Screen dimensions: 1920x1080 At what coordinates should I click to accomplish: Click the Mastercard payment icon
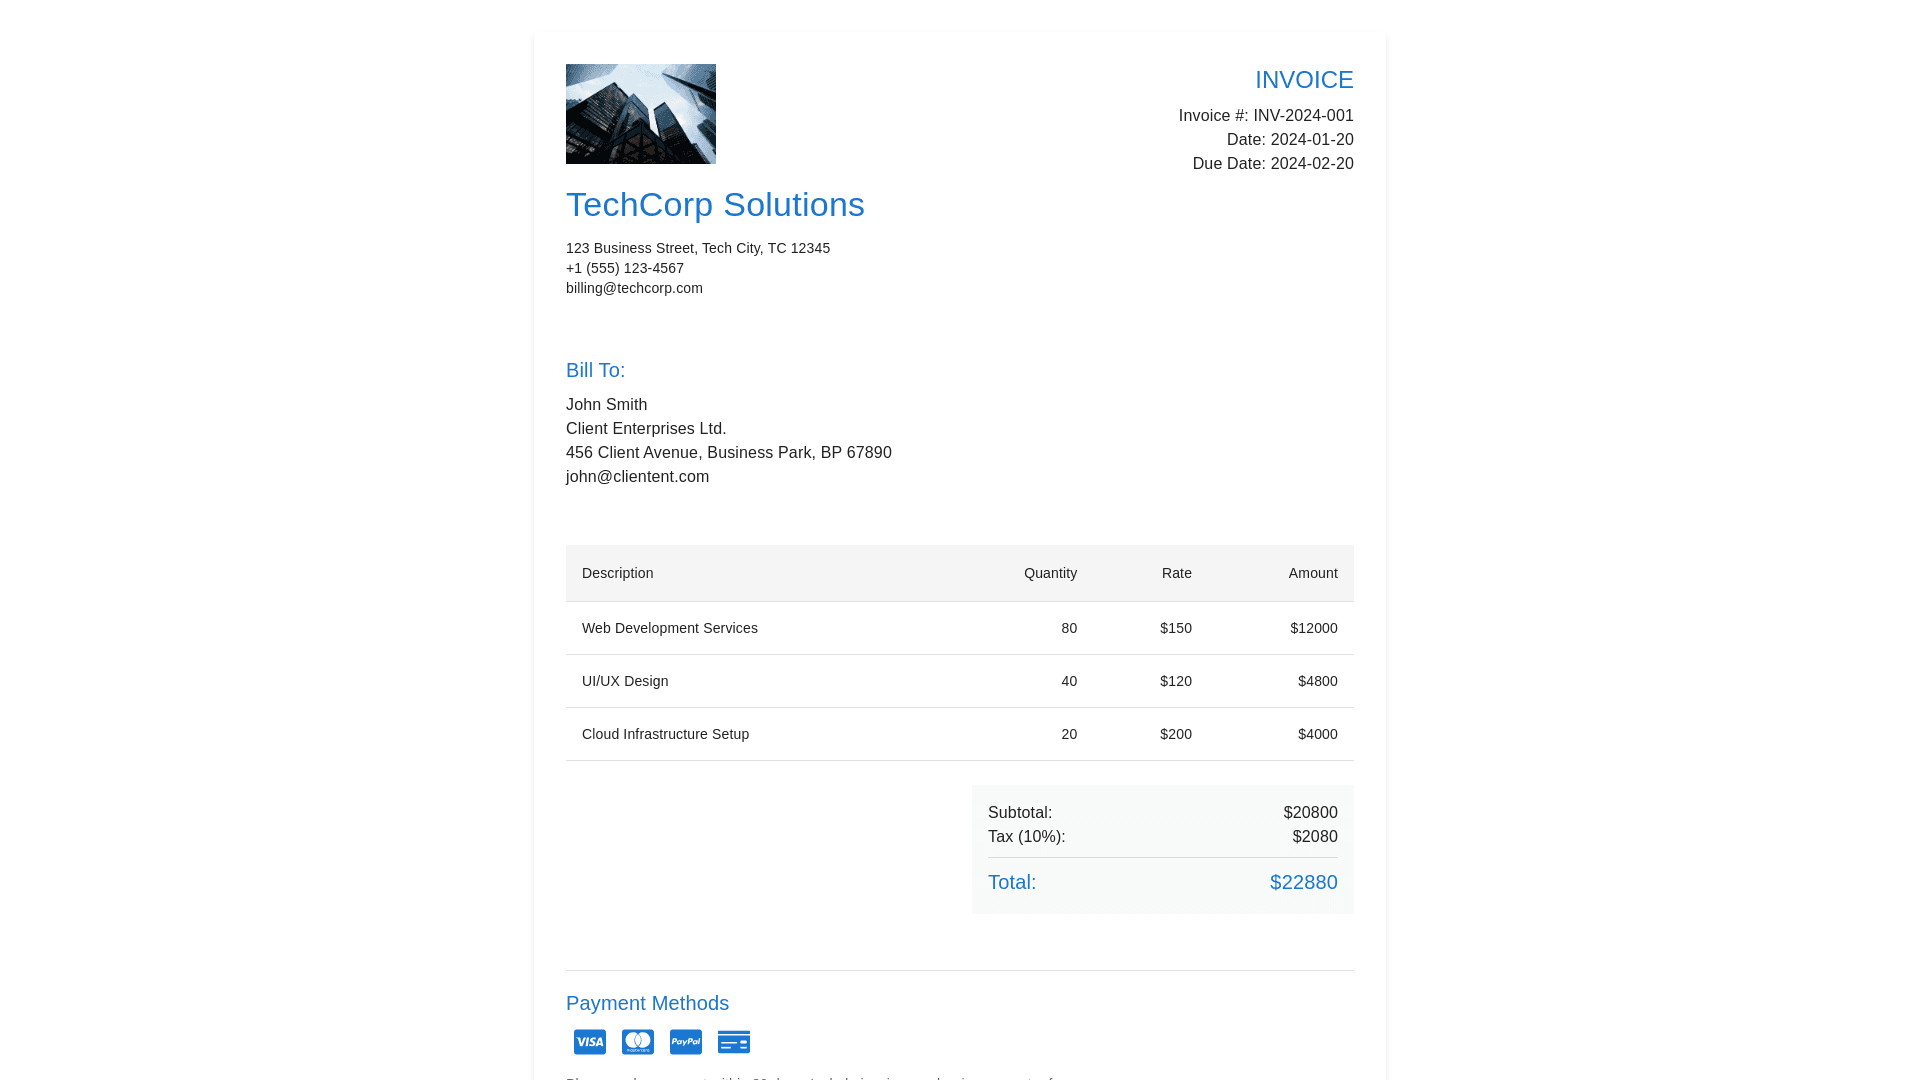click(x=637, y=1042)
